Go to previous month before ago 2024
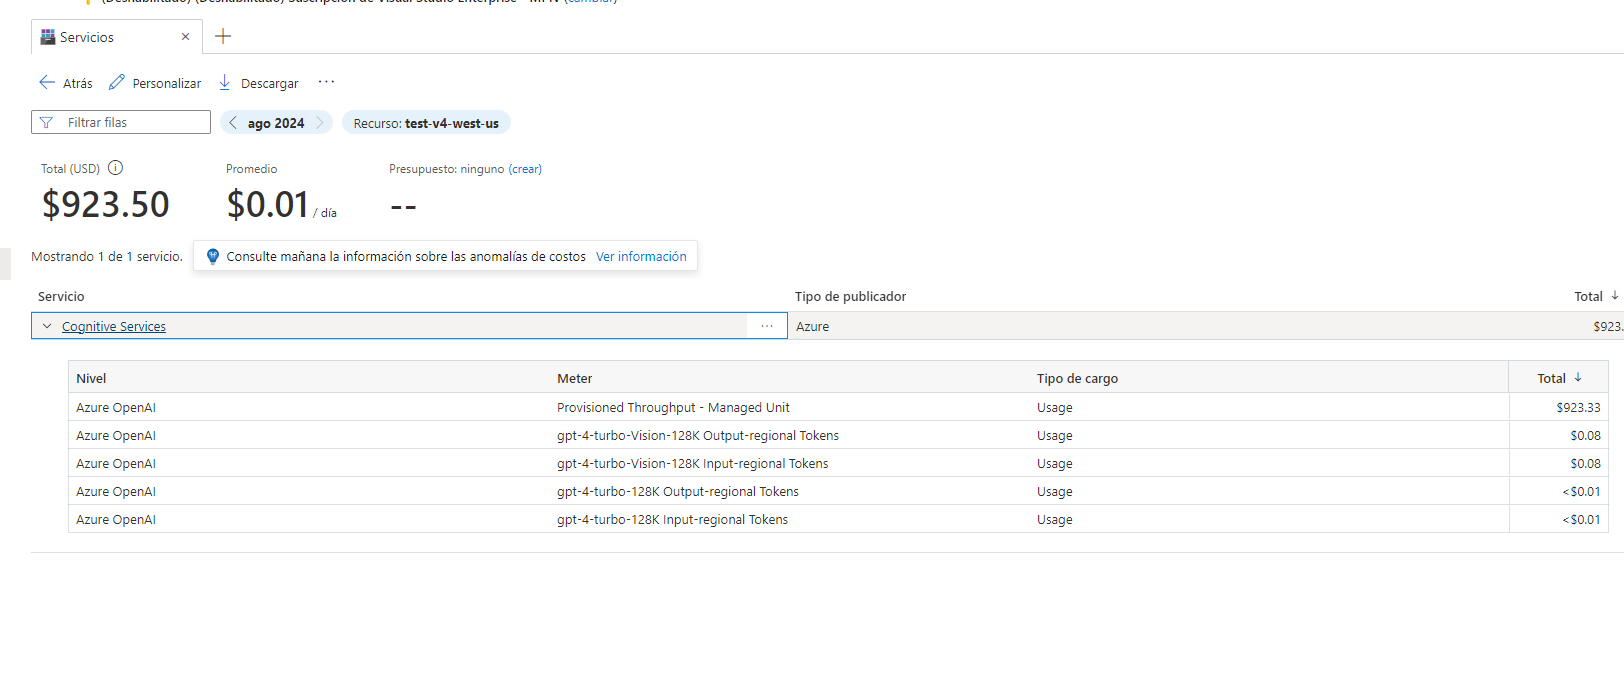The width and height of the screenshot is (1624, 686). pyautogui.click(x=233, y=122)
